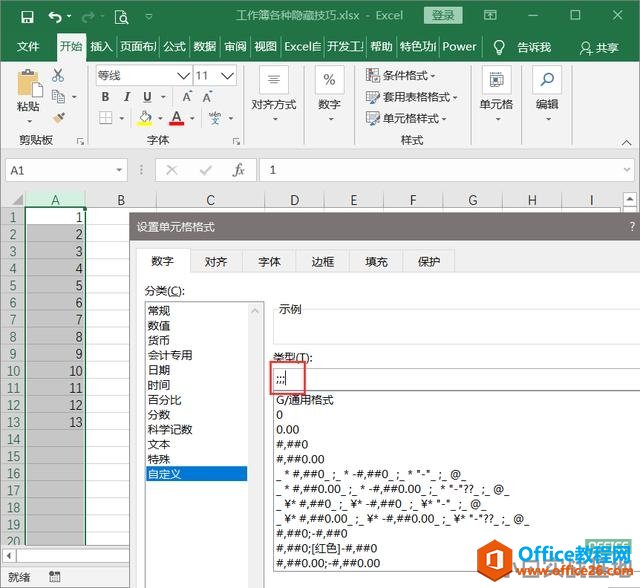This screenshot has width=640, height=588.
Task: Click the Type (类型) input field
Action: point(456,379)
